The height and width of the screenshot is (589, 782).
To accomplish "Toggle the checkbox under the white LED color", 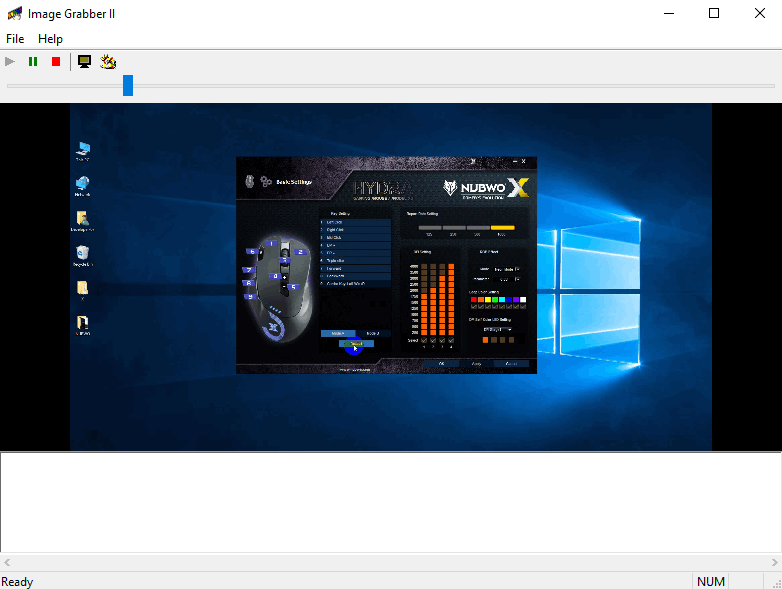I will (523, 306).
